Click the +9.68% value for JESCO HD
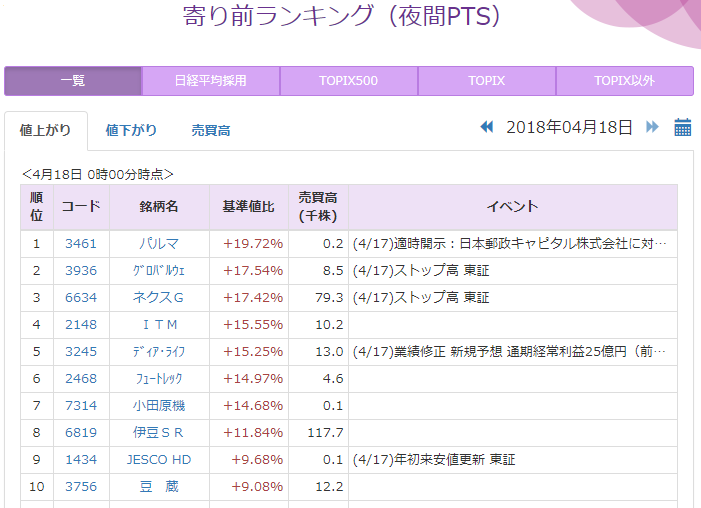701x508 pixels. (257, 460)
